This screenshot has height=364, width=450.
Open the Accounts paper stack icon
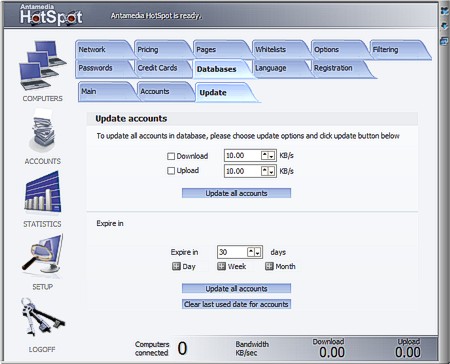click(42, 131)
